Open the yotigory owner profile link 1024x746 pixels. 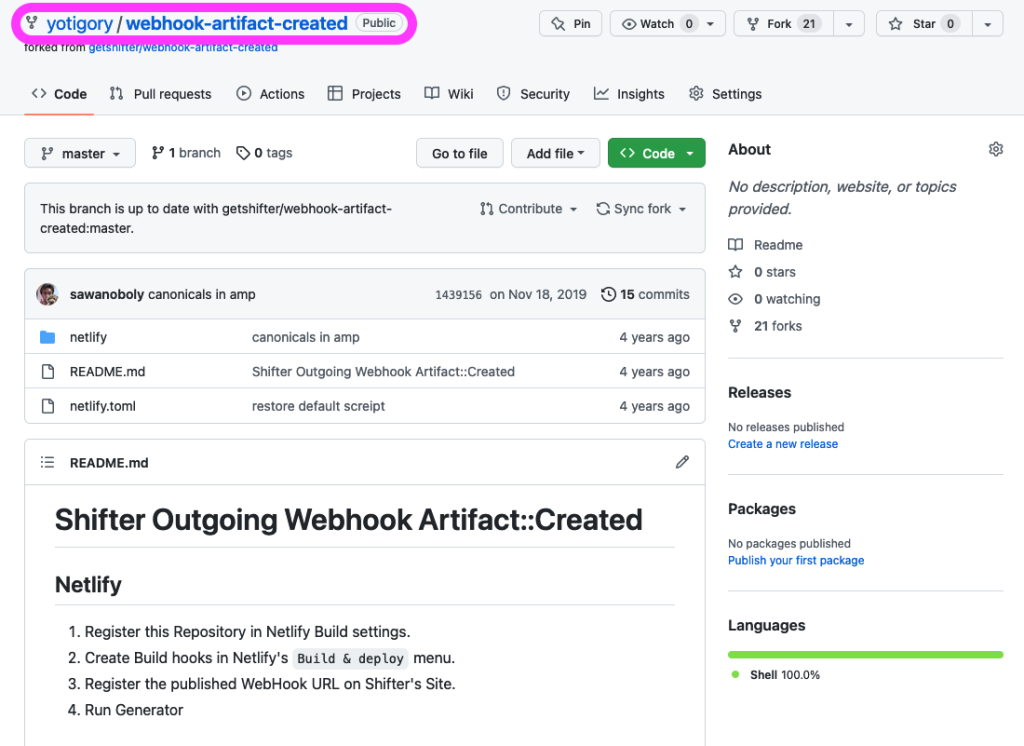(80, 24)
